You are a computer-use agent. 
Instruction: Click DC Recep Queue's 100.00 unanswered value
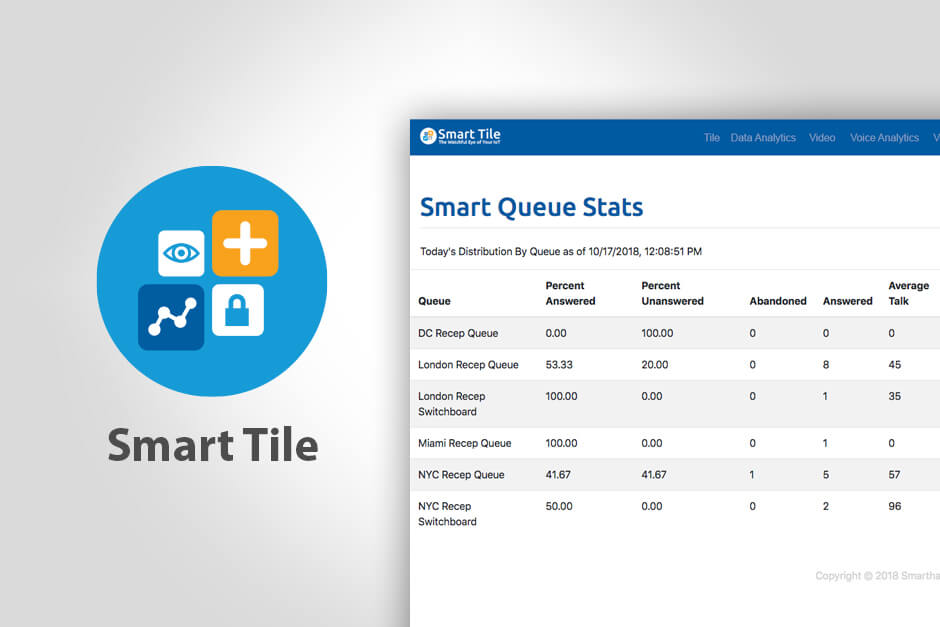pyautogui.click(x=657, y=333)
